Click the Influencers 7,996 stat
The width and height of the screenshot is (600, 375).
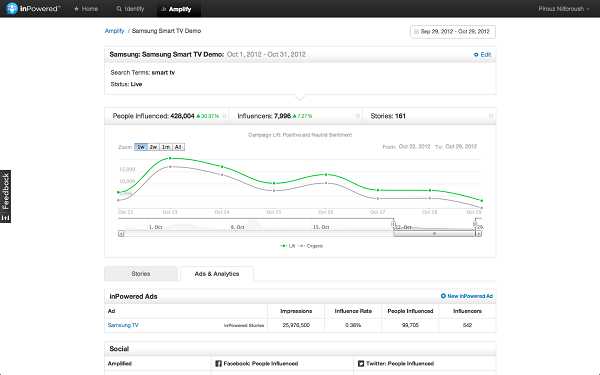point(275,116)
